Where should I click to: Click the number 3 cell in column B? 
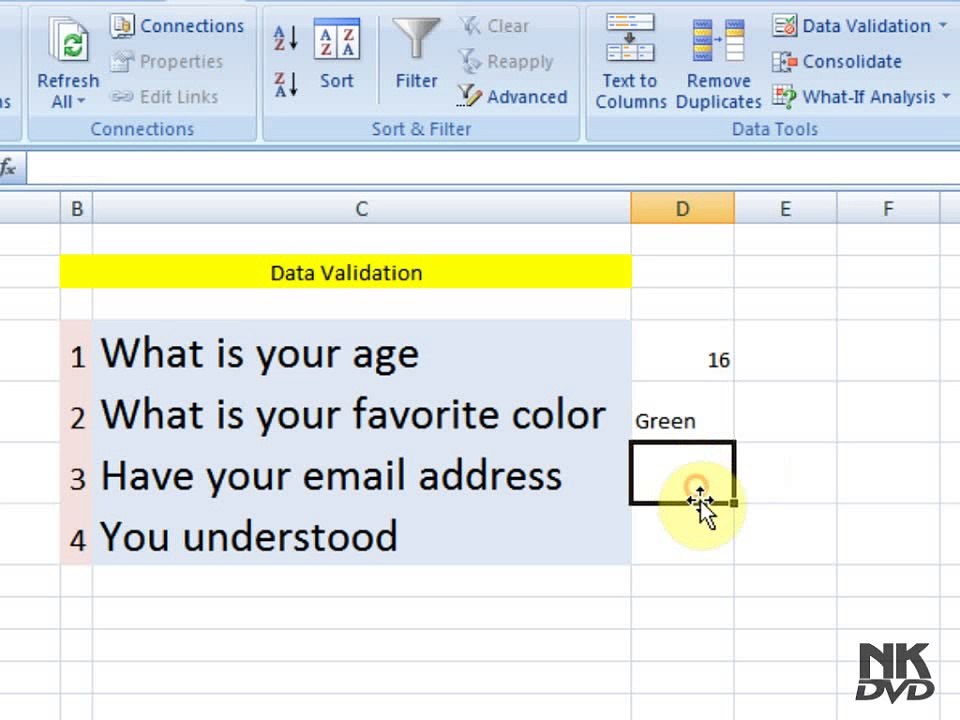77,473
